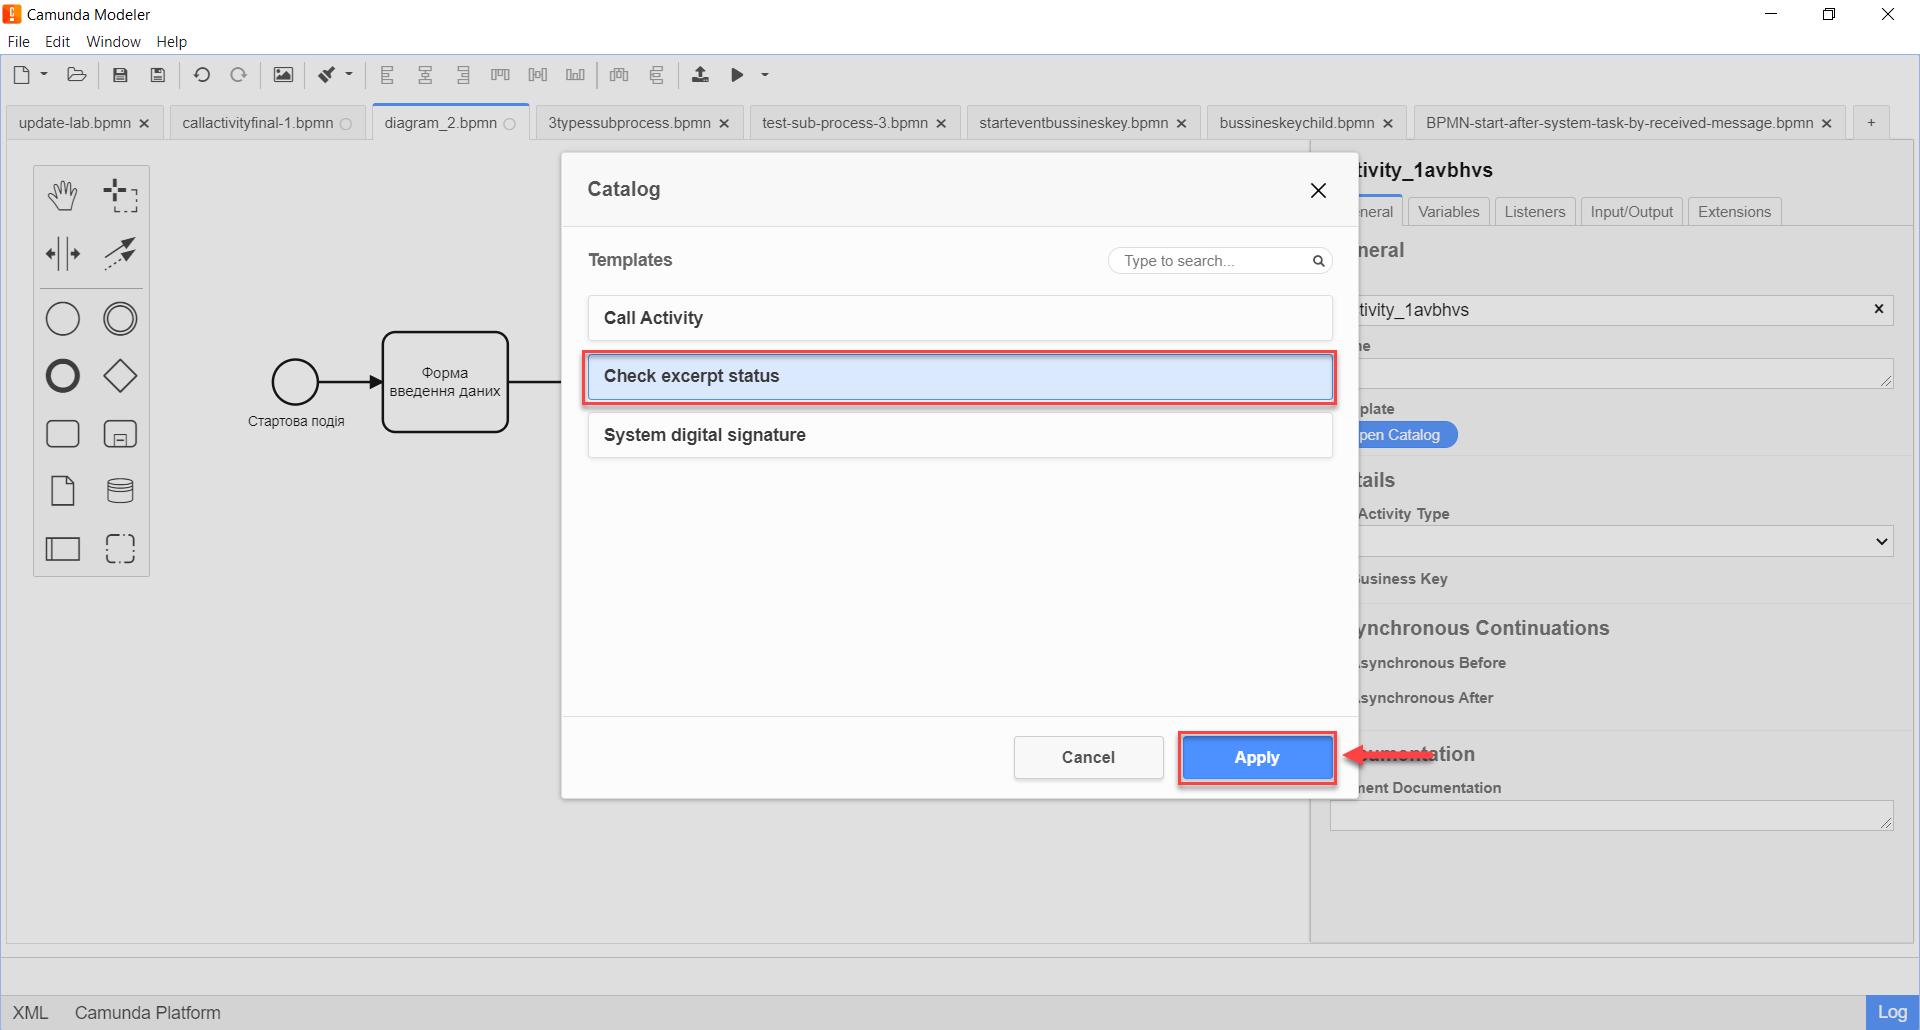Save the diagram with the floppy icon
This screenshot has width=1920, height=1030.
120,75
